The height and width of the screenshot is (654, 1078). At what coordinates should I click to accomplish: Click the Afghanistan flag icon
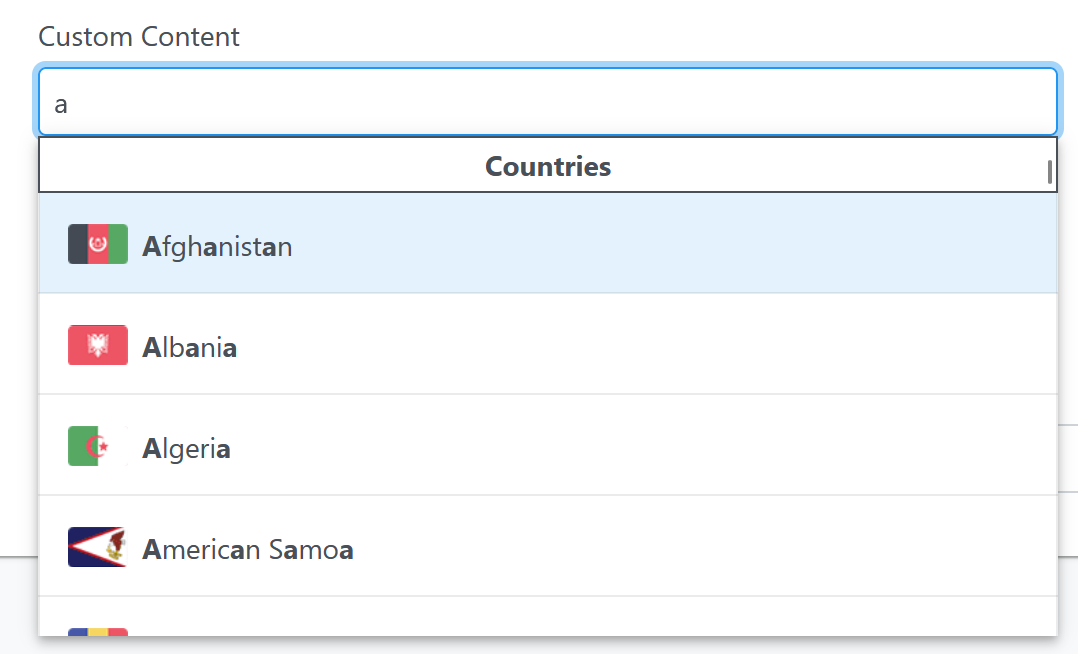[x=98, y=244]
